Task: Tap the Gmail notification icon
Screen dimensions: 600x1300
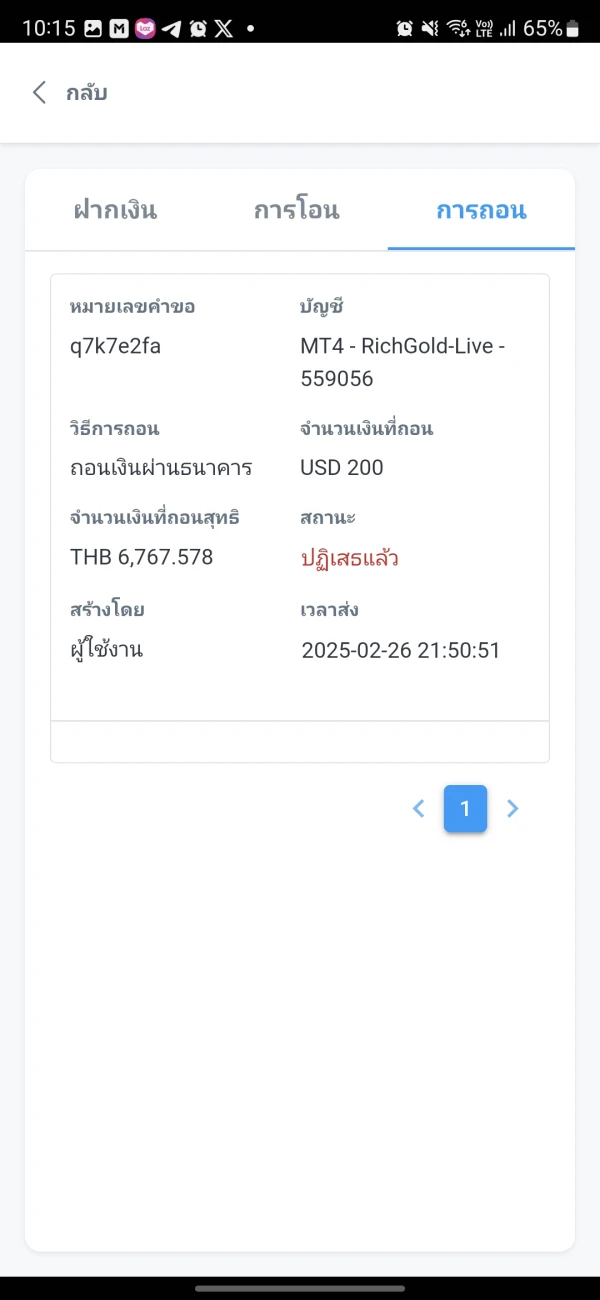Action: (119, 28)
